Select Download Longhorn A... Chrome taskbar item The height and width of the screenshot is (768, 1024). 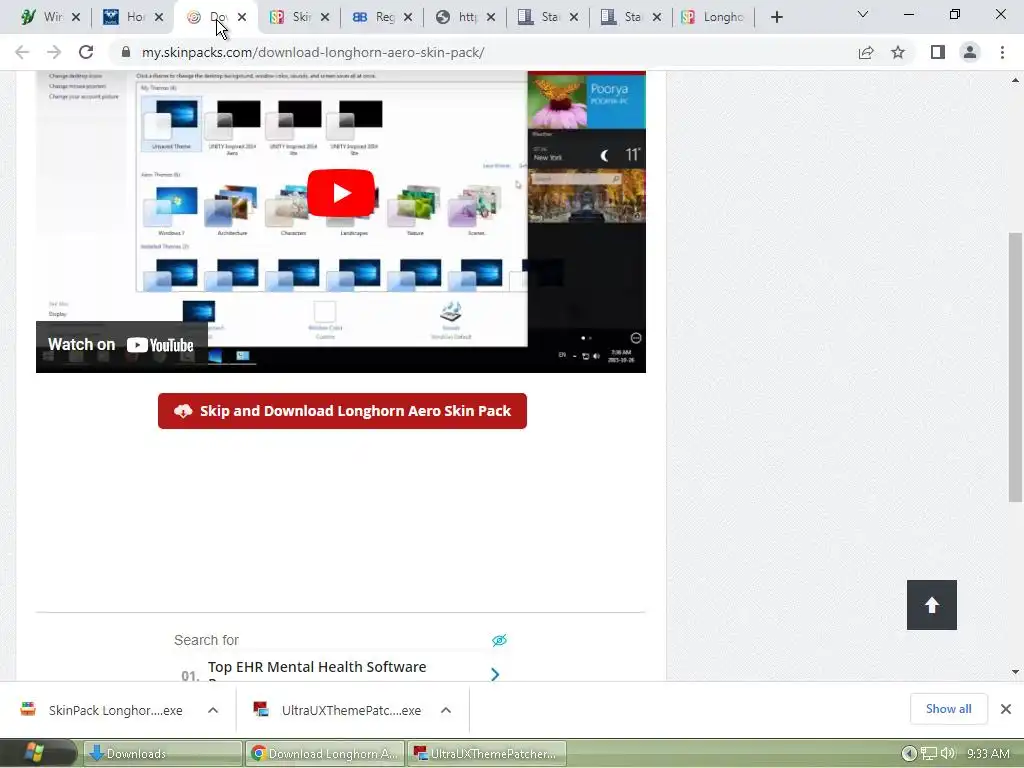325,754
